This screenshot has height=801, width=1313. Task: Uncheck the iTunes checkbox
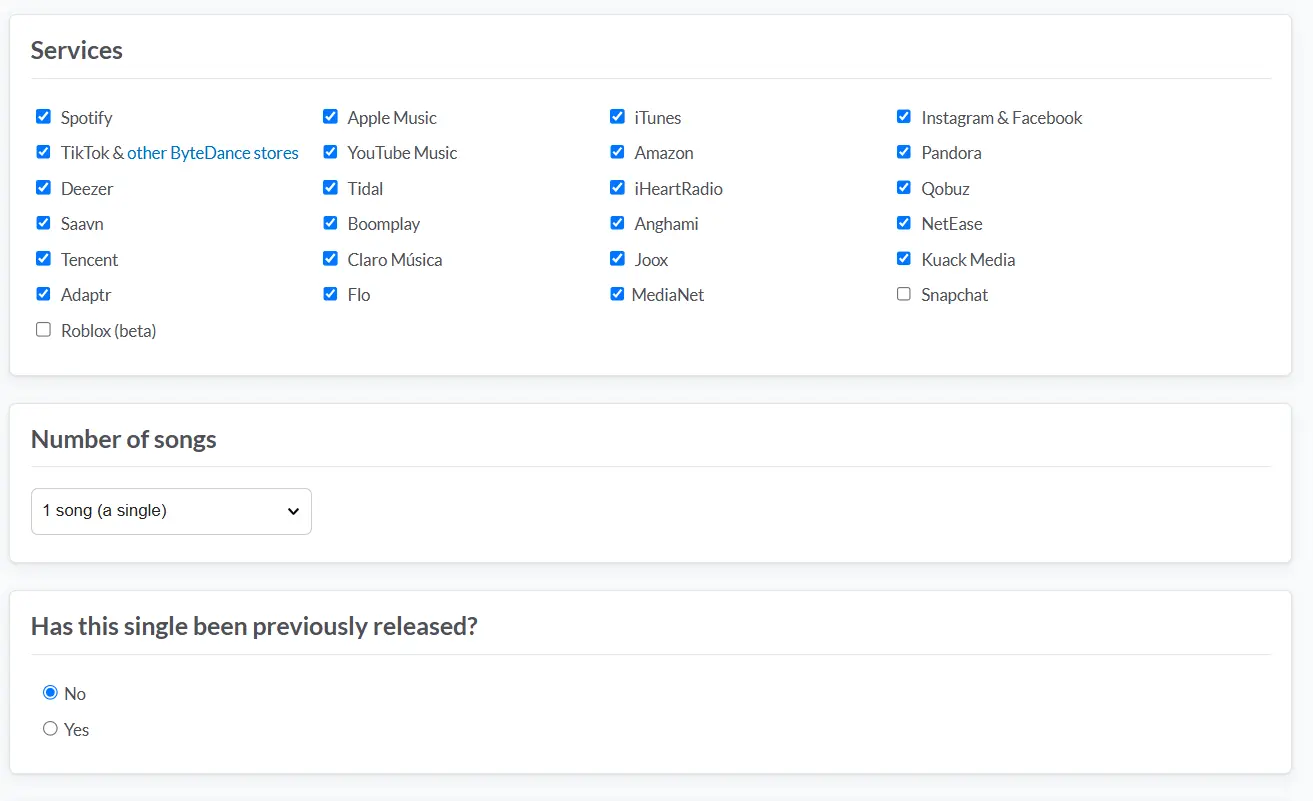[617, 117]
